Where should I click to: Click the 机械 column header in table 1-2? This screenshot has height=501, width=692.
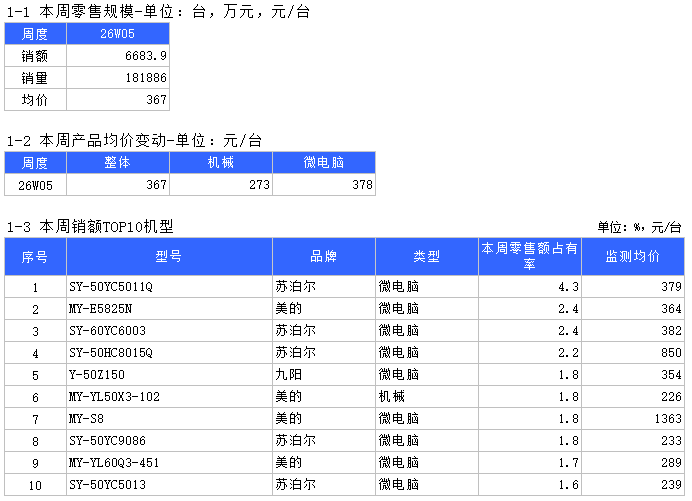click(220, 163)
